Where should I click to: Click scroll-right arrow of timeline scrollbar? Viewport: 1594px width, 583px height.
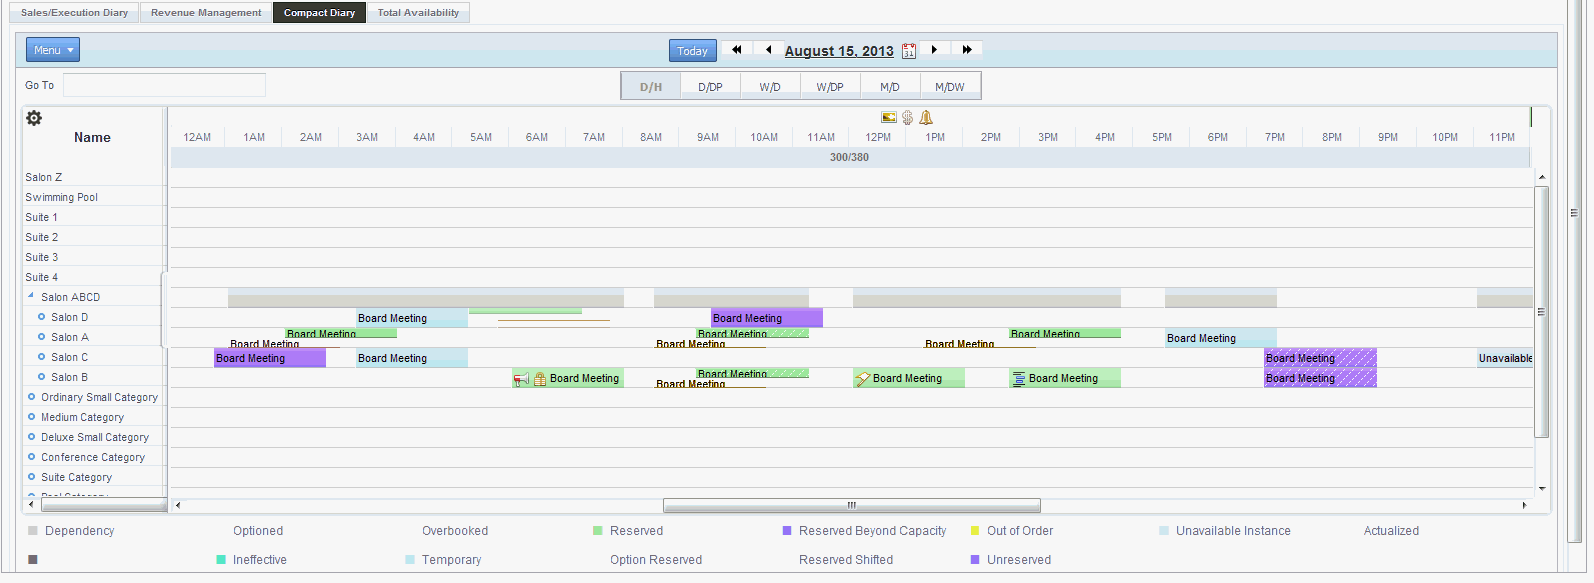pos(1524,505)
